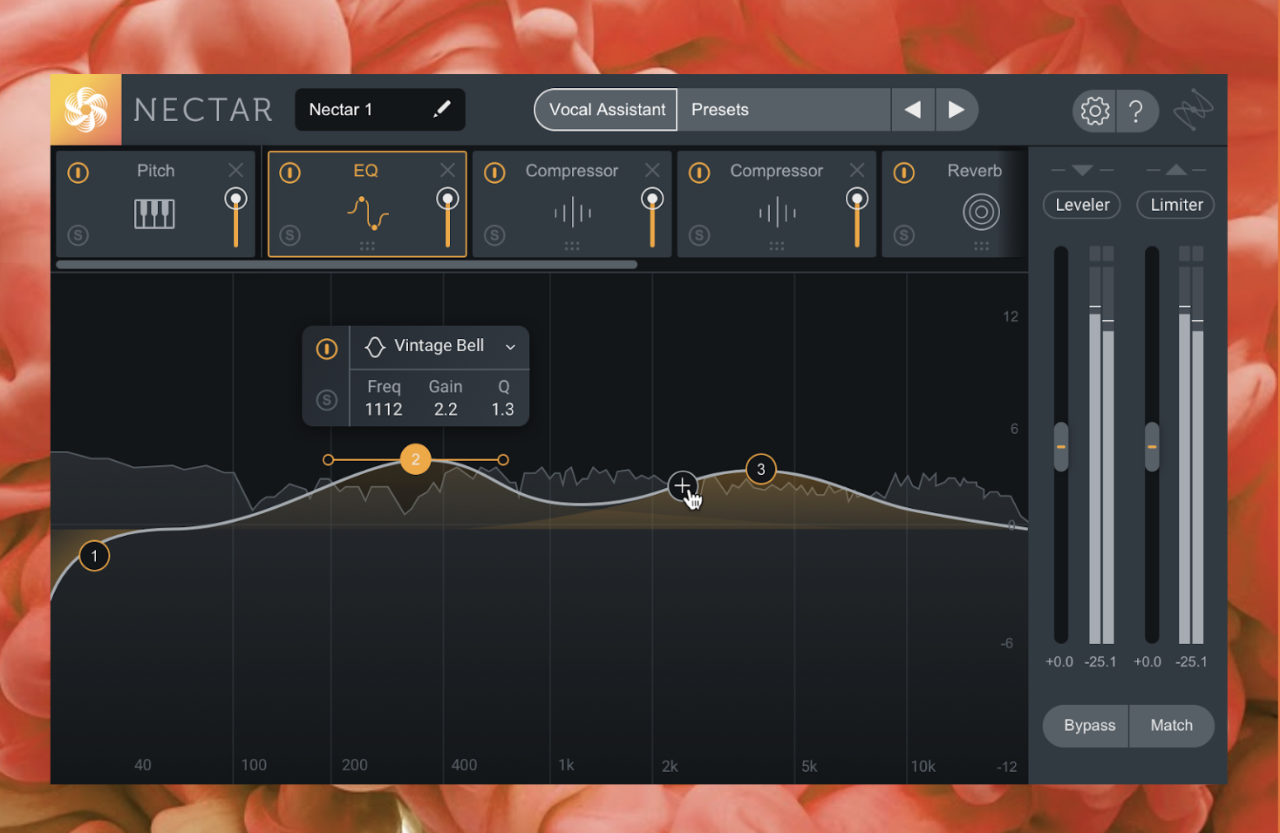Click the Vintage Bell filter shape icon
This screenshot has width=1280, height=833.
click(375, 347)
